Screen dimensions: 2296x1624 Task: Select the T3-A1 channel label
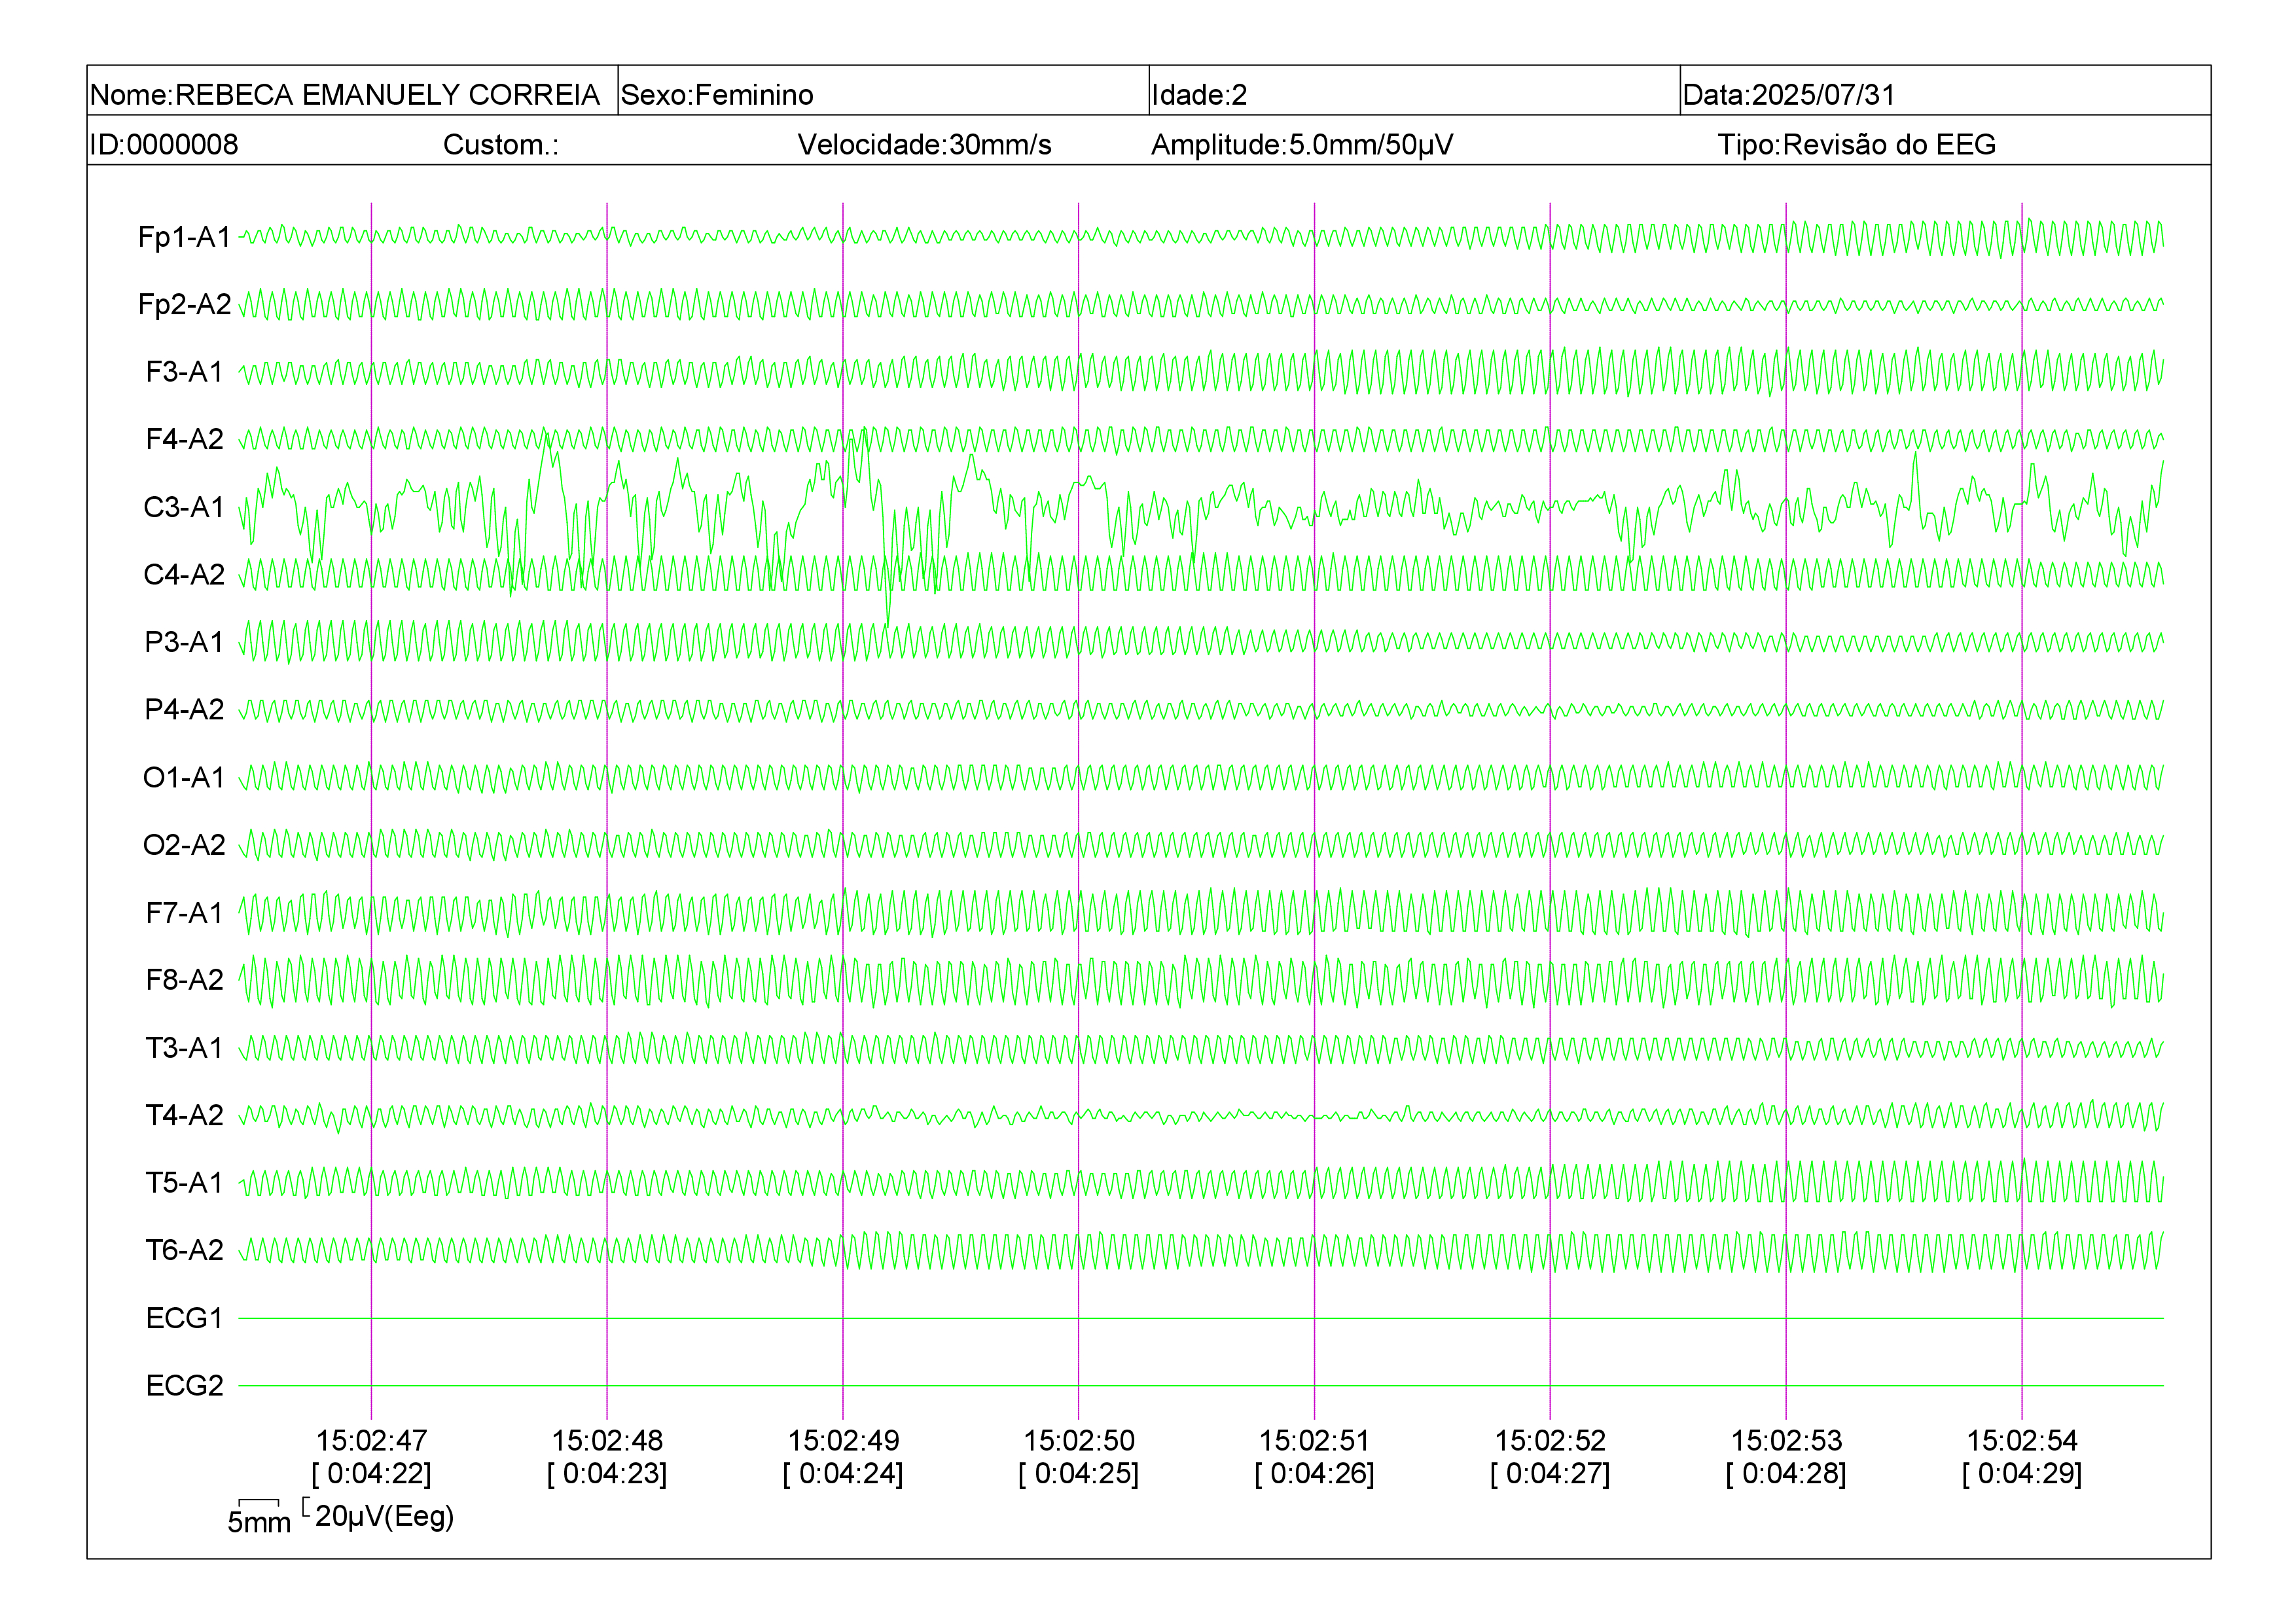click(x=185, y=1048)
